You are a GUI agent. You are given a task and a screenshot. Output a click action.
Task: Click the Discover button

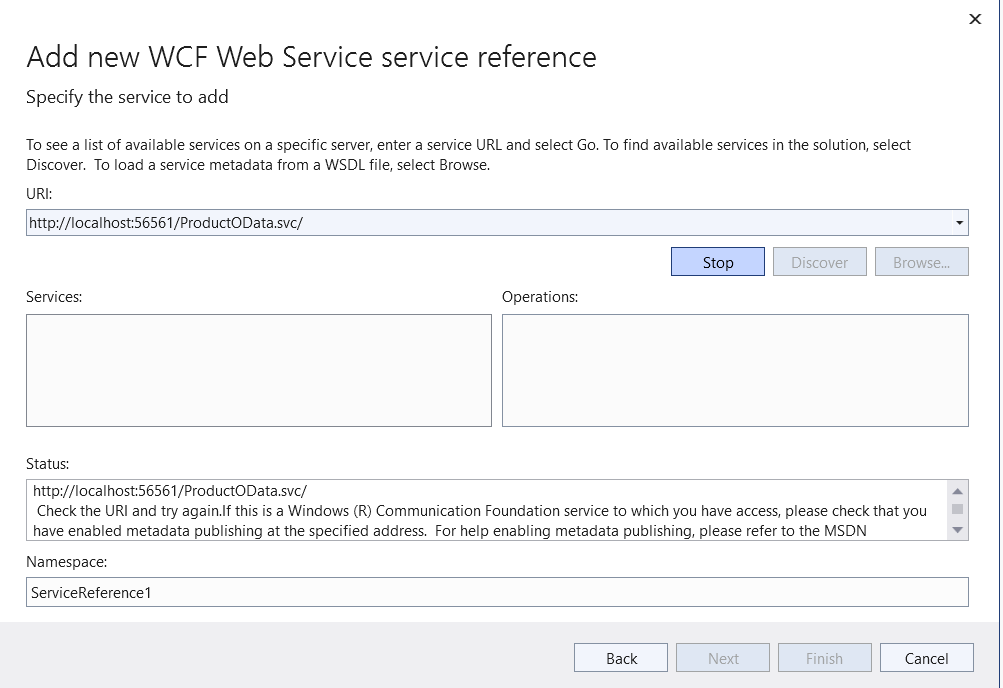[819, 262]
